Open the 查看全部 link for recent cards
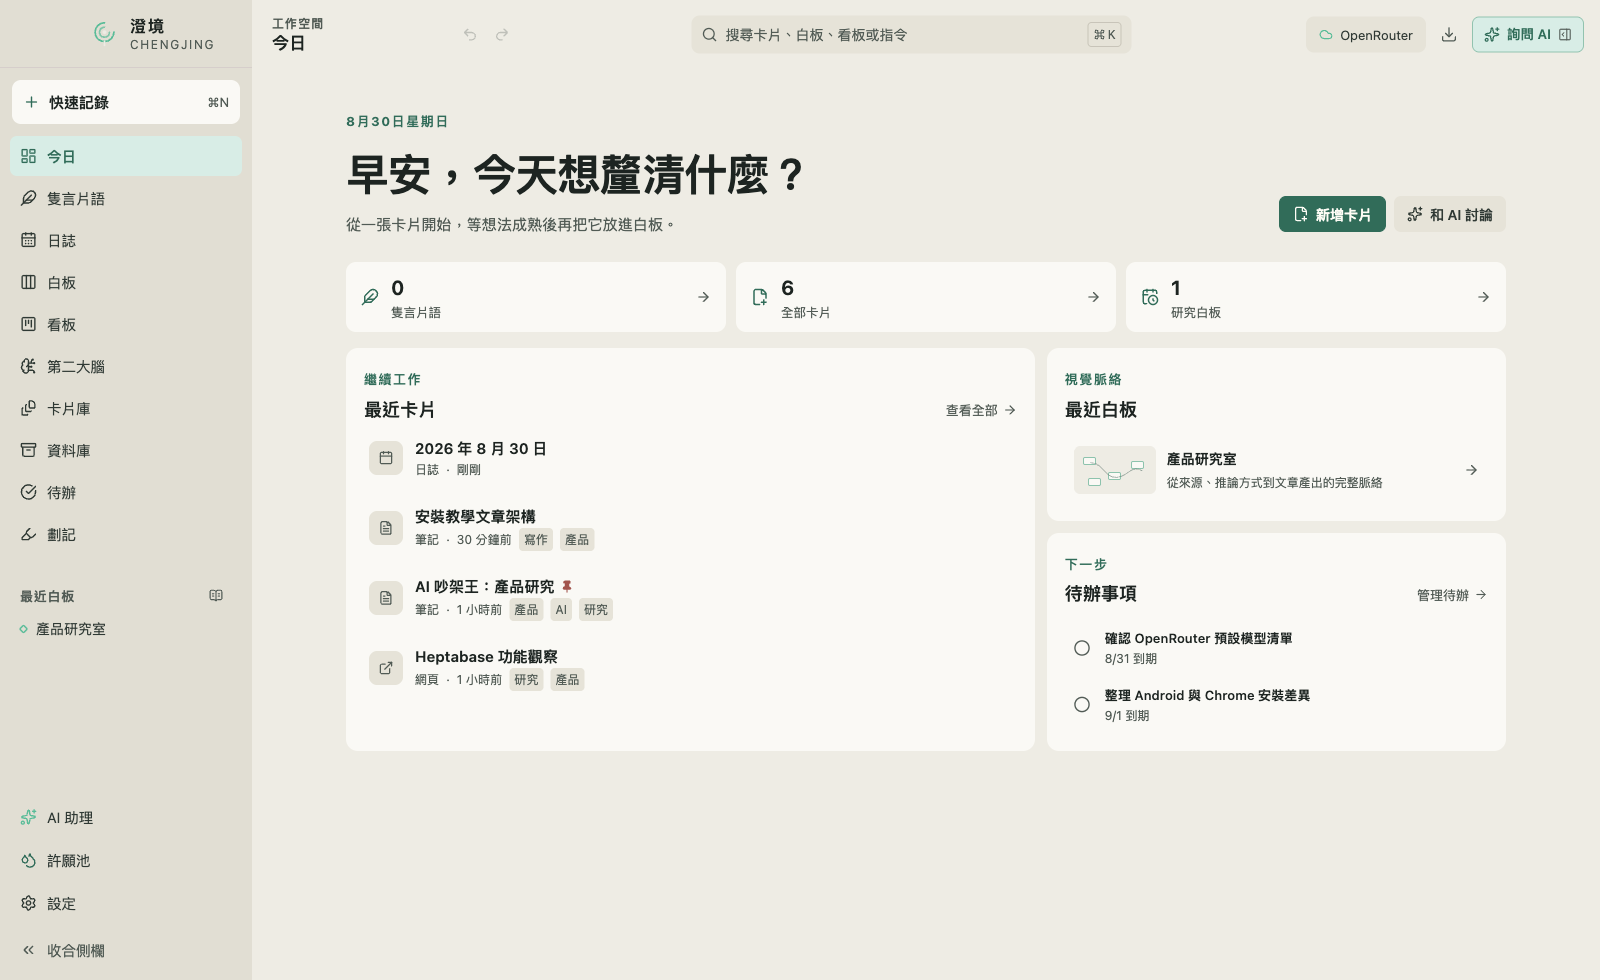This screenshot has height=980, width=1600. 981,410
